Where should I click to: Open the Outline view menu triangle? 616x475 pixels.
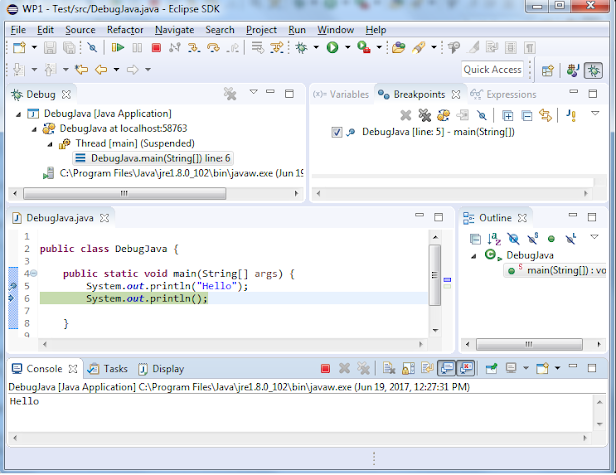tap(594, 237)
